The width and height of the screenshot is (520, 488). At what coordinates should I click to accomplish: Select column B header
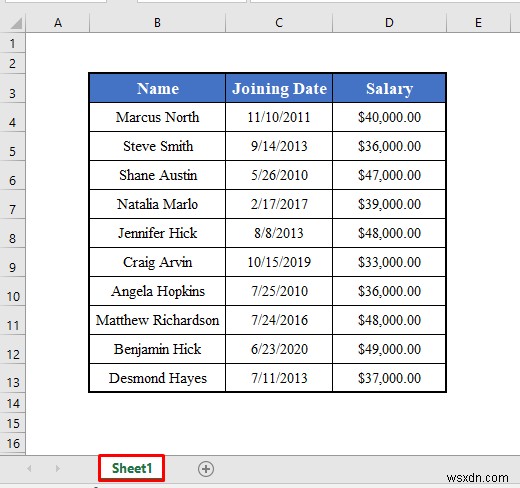click(157, 23)
